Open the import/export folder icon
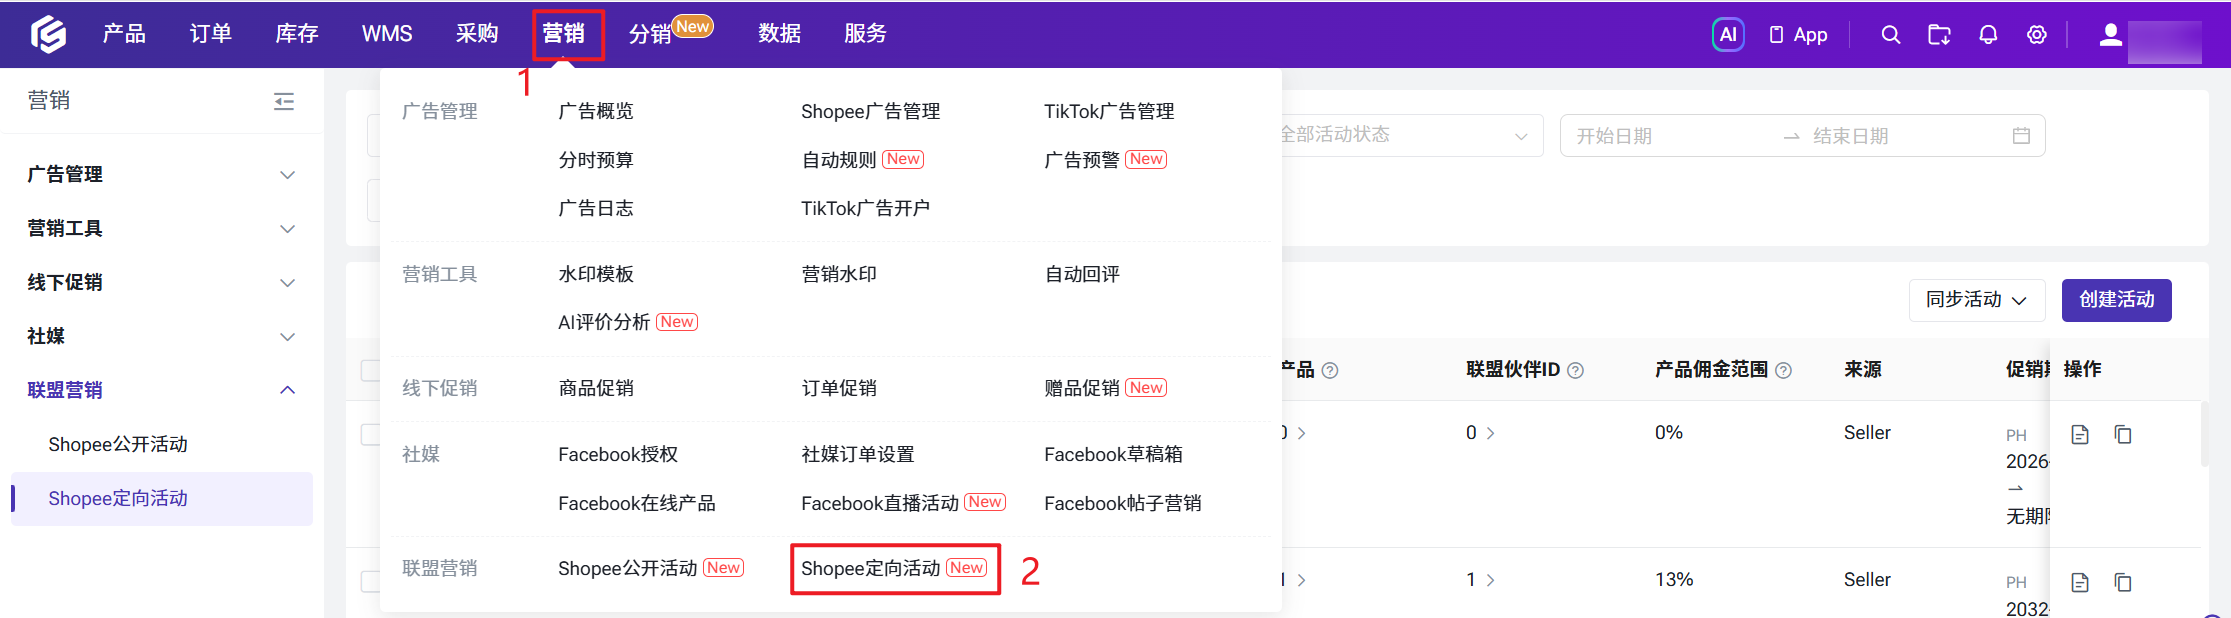 (x=1939, y=35)
